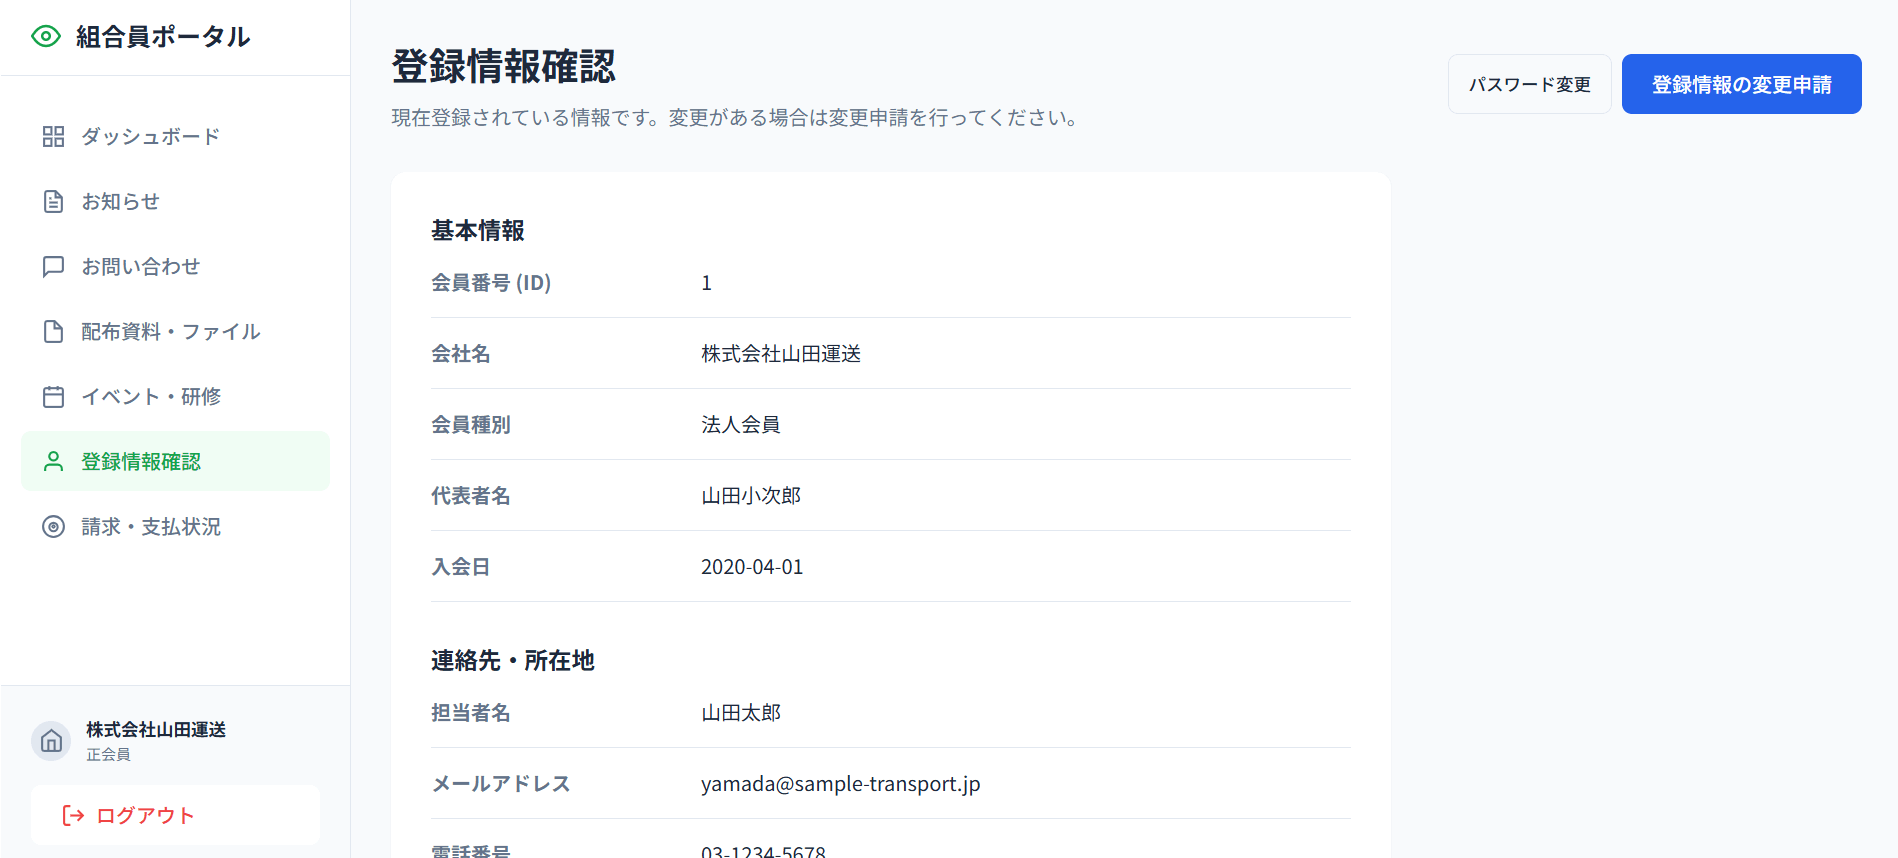Click the 配布資料・ファイル file icon

(x=53, y=332)
